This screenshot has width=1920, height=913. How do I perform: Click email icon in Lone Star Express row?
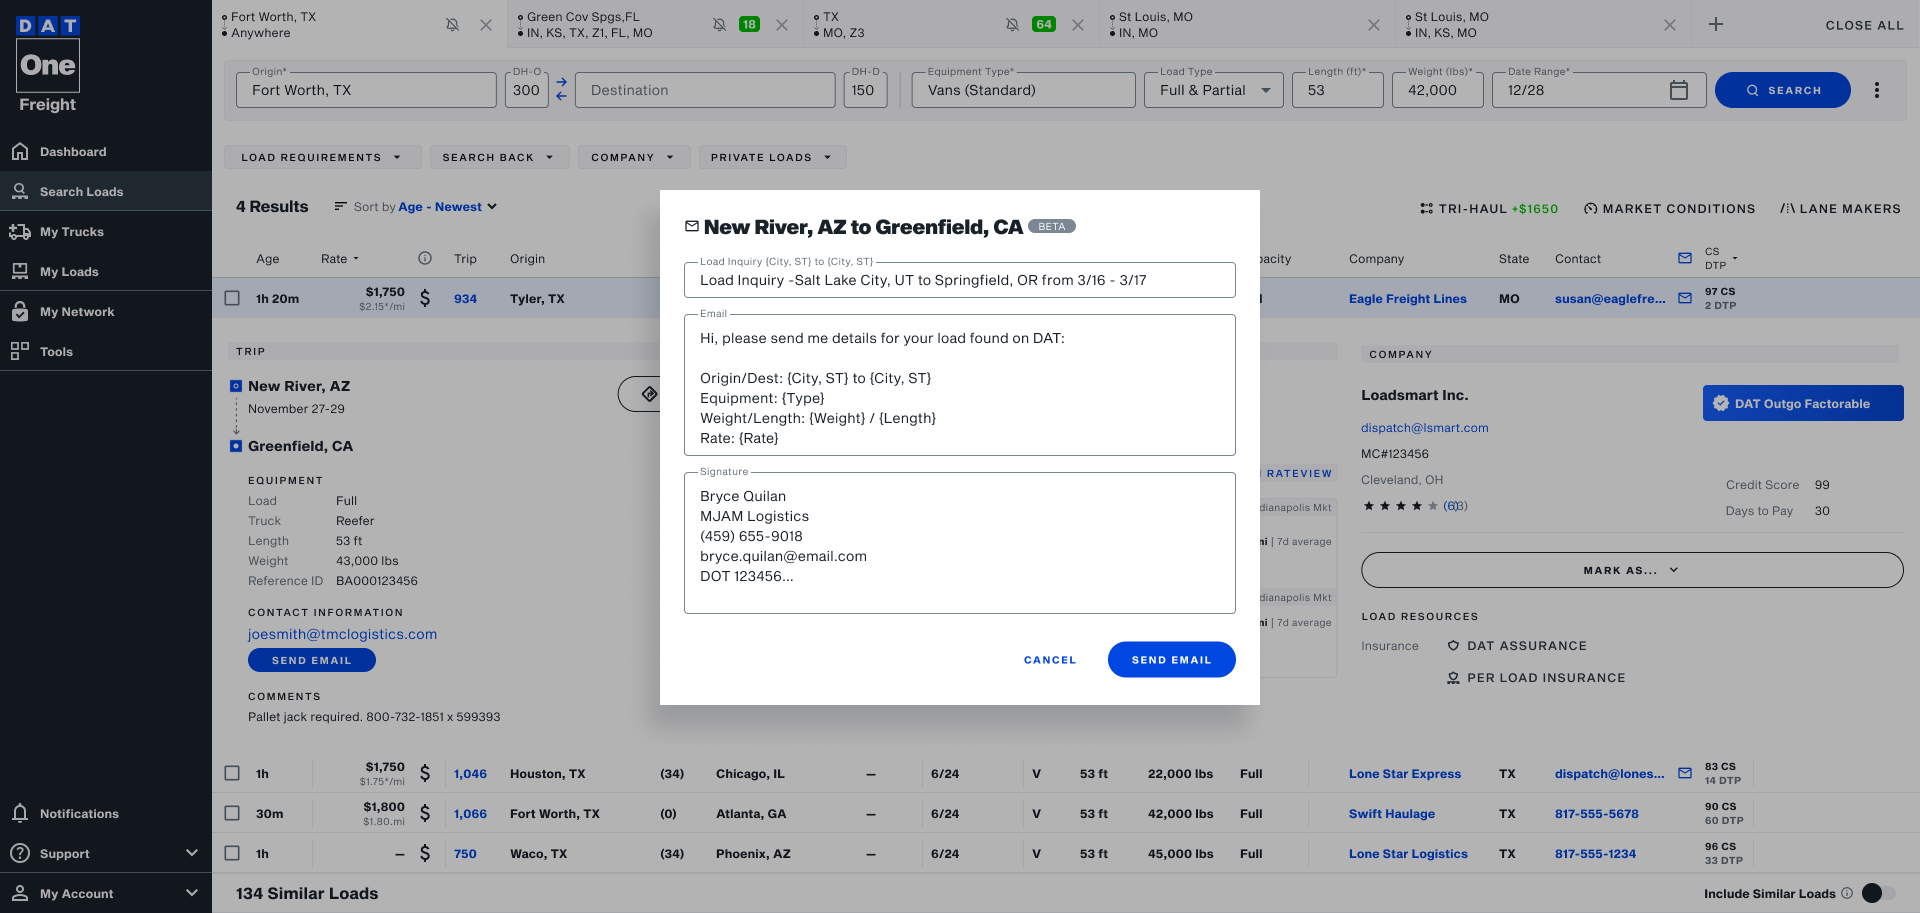coord(1685,773)
